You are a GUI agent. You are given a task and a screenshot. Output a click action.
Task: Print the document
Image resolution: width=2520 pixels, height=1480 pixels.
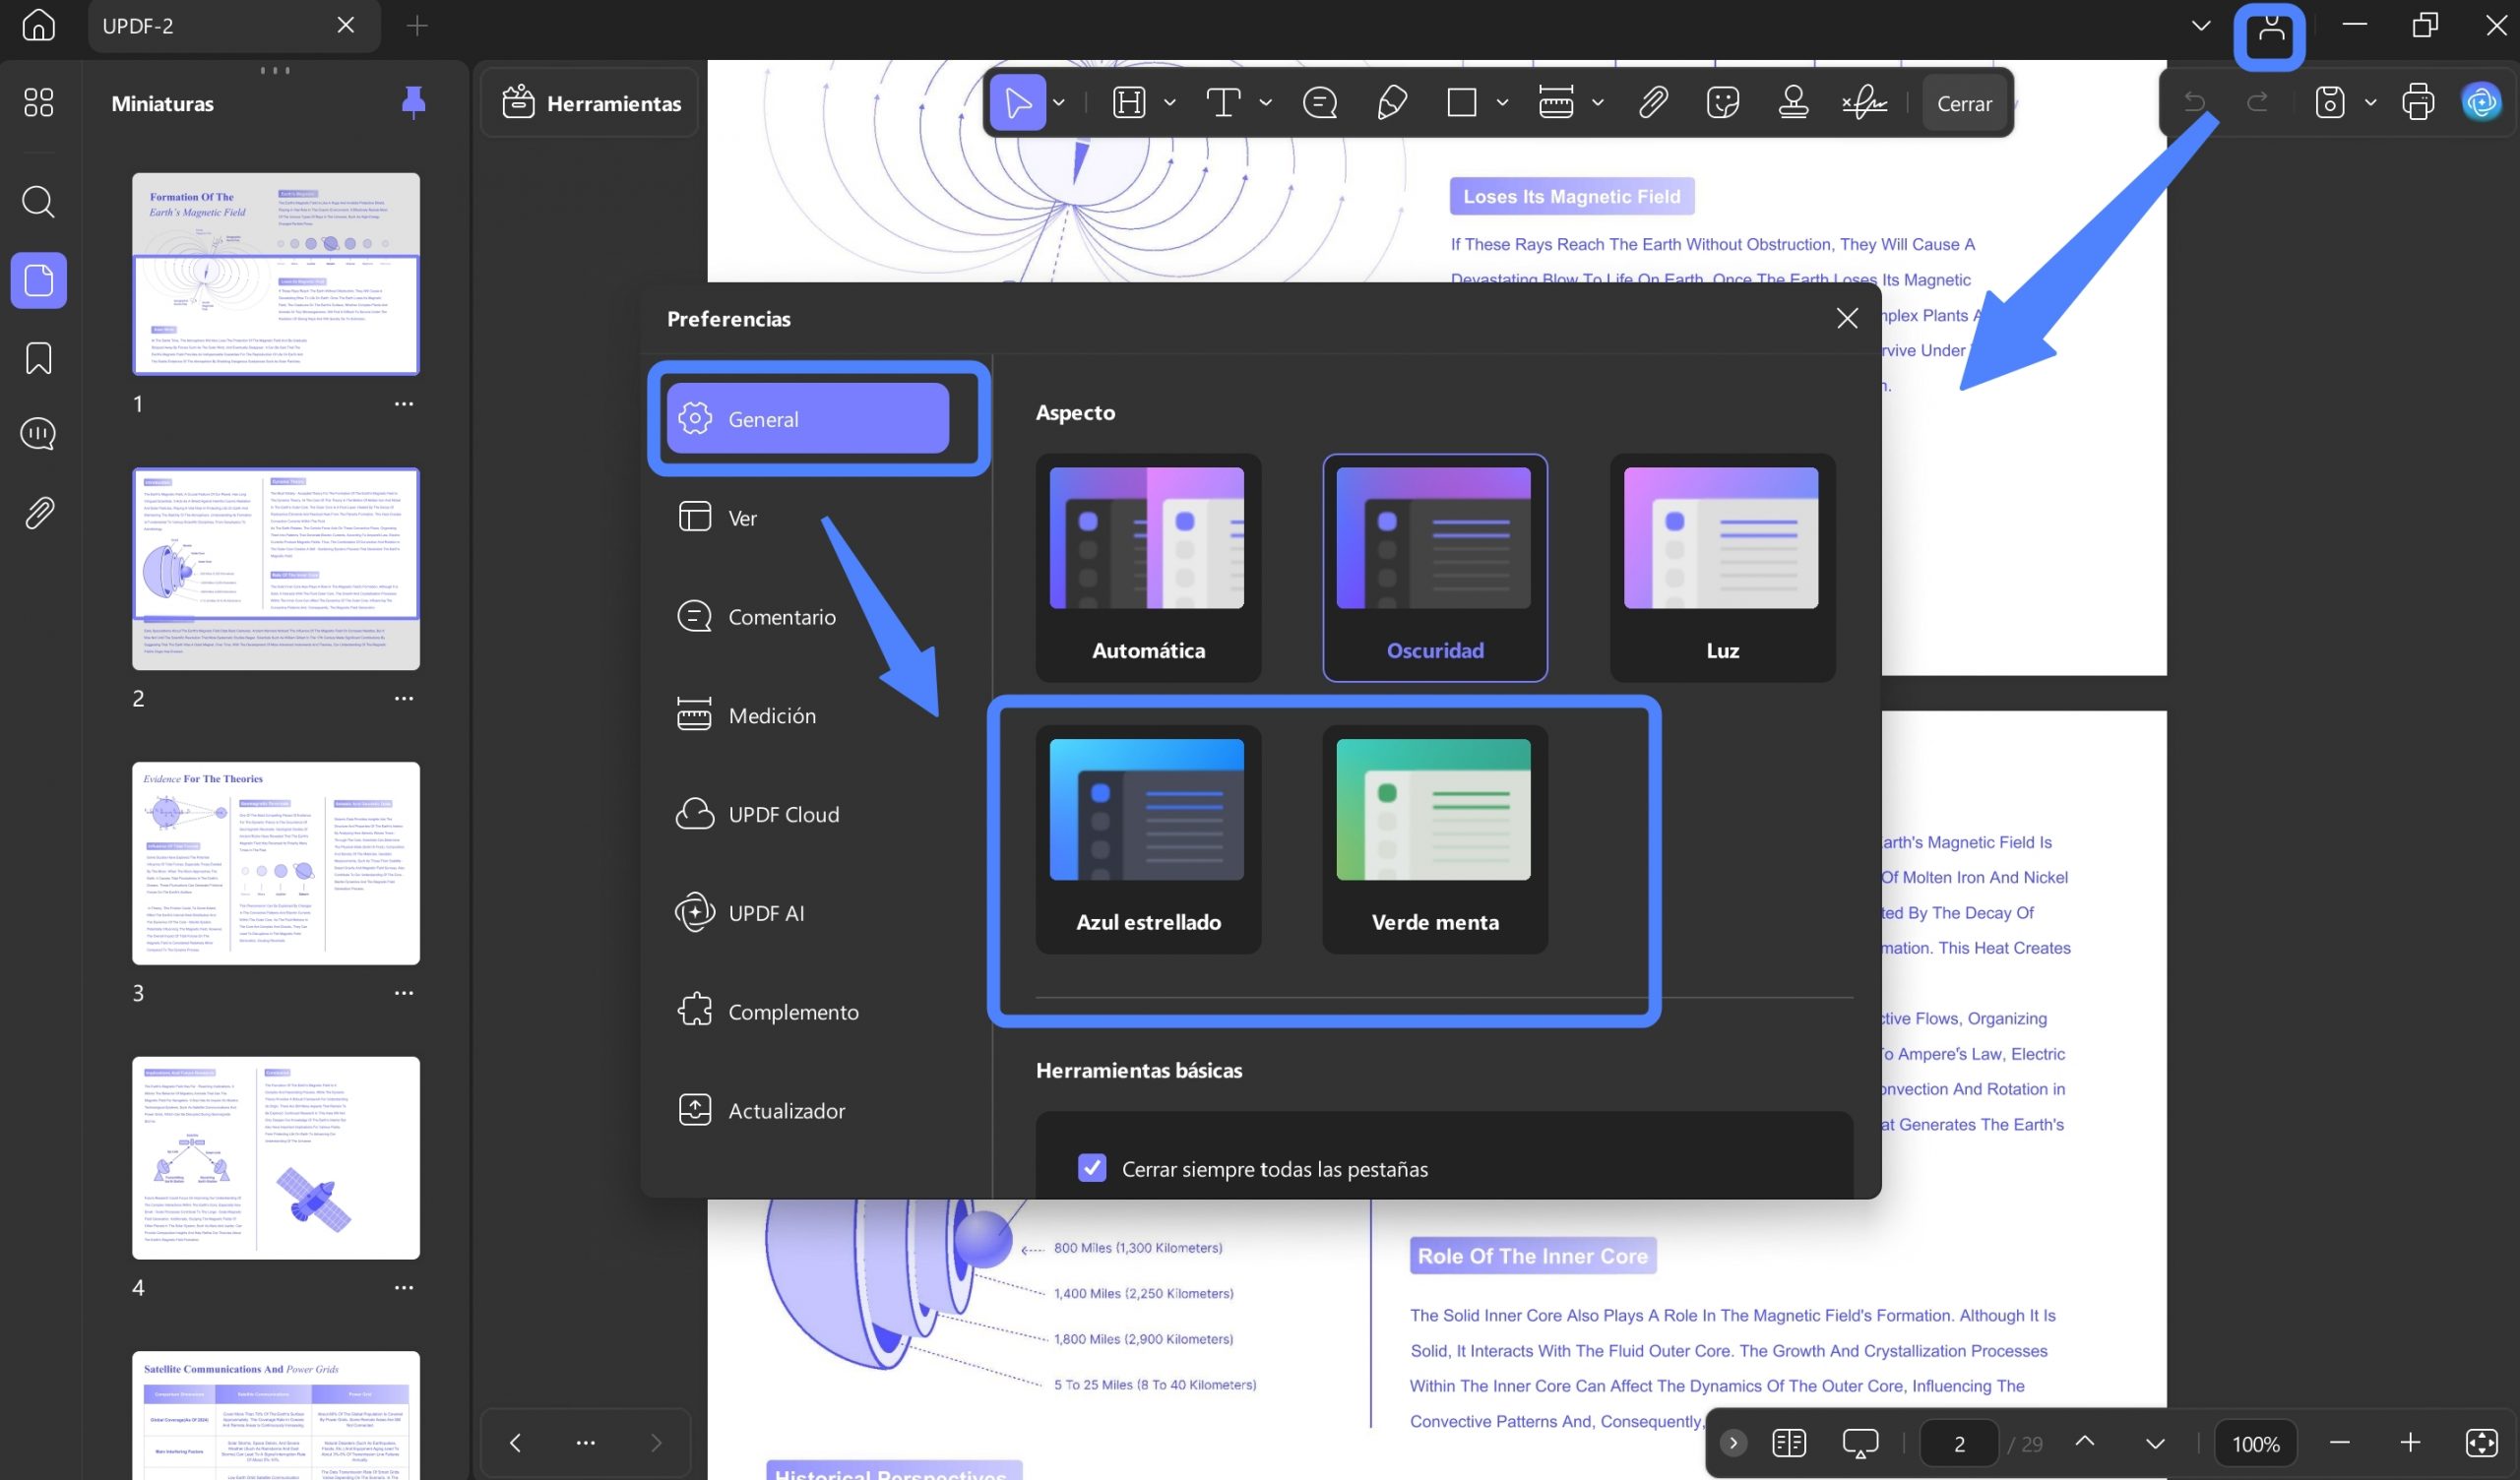(x=2418, y=102)
